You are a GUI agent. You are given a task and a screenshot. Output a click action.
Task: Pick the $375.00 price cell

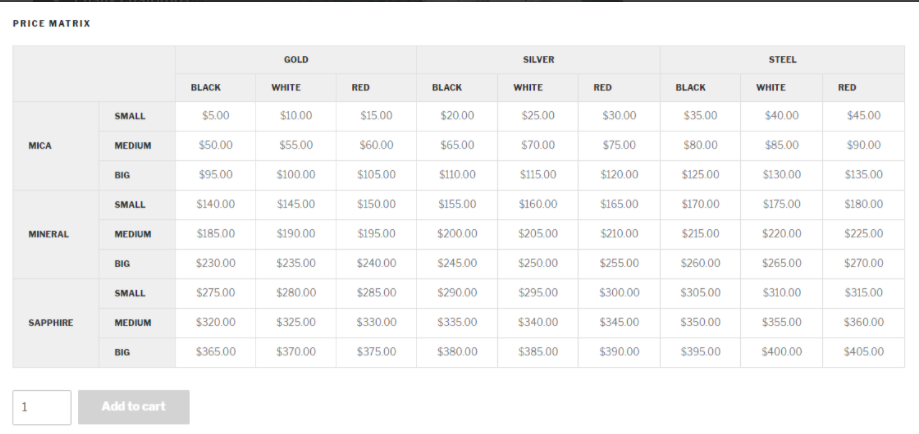(376, 352)
